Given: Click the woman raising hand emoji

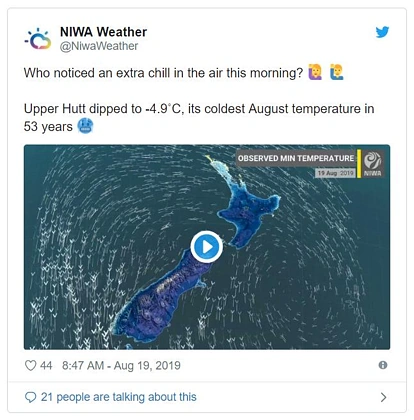Looking at the screenshot, I should [315, 72].
